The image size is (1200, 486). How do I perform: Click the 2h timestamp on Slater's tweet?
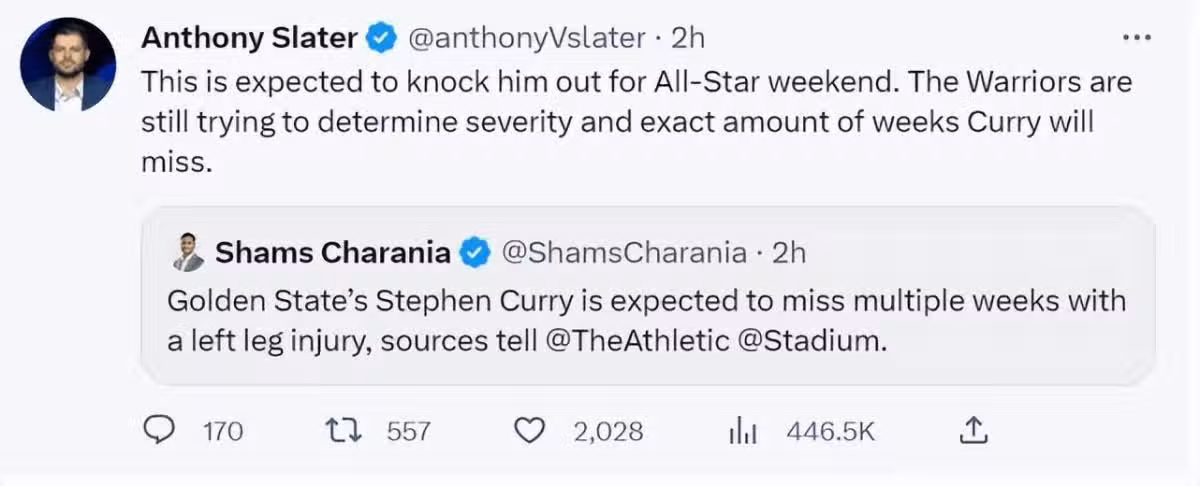(687, 38)
